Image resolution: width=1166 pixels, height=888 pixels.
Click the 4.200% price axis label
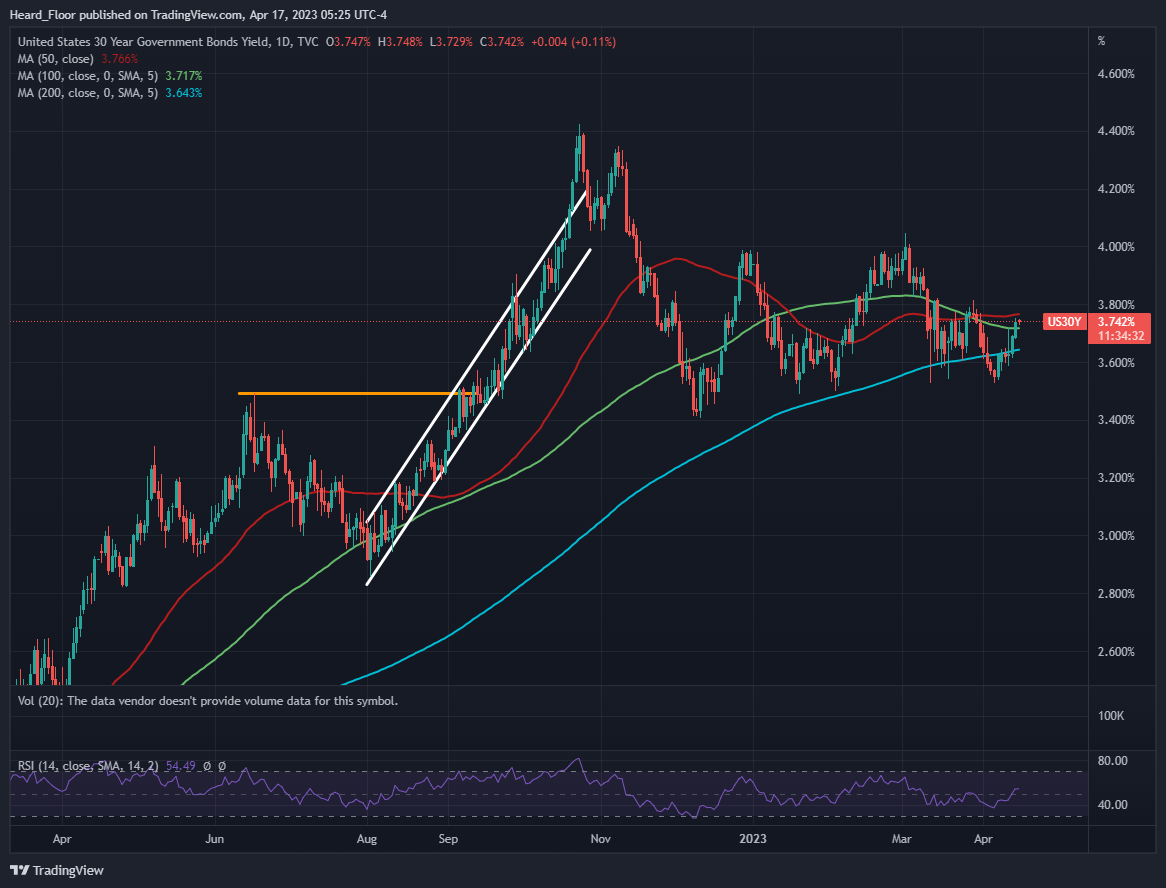[1116, 189]
